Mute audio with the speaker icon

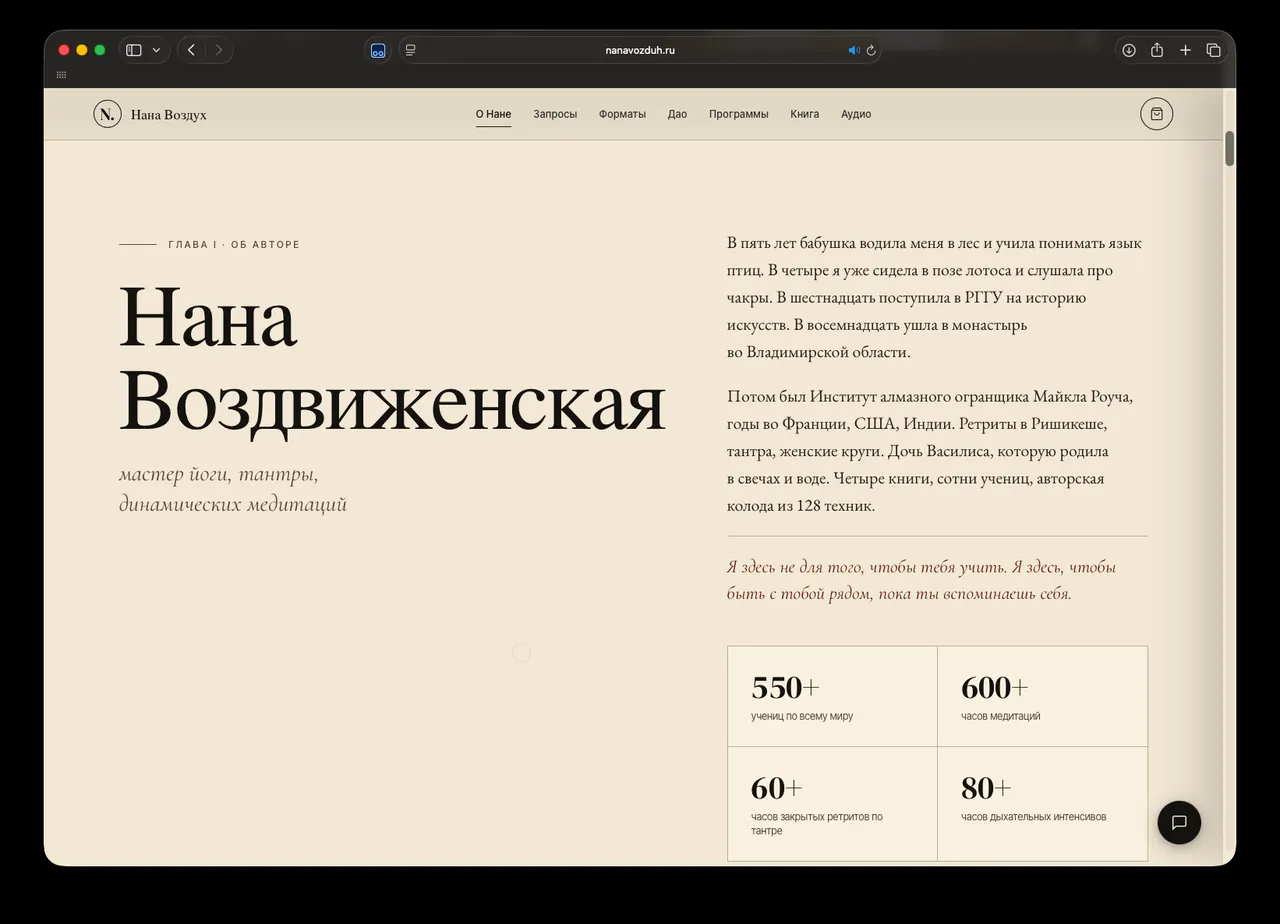854,50
